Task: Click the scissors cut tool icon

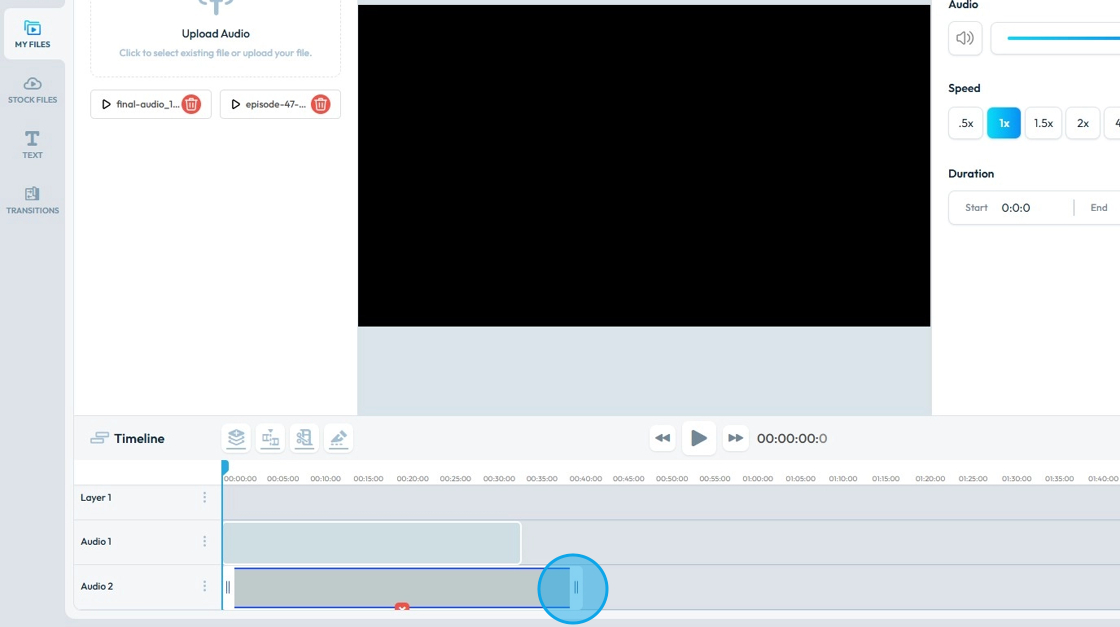Action: pos(304,438)
